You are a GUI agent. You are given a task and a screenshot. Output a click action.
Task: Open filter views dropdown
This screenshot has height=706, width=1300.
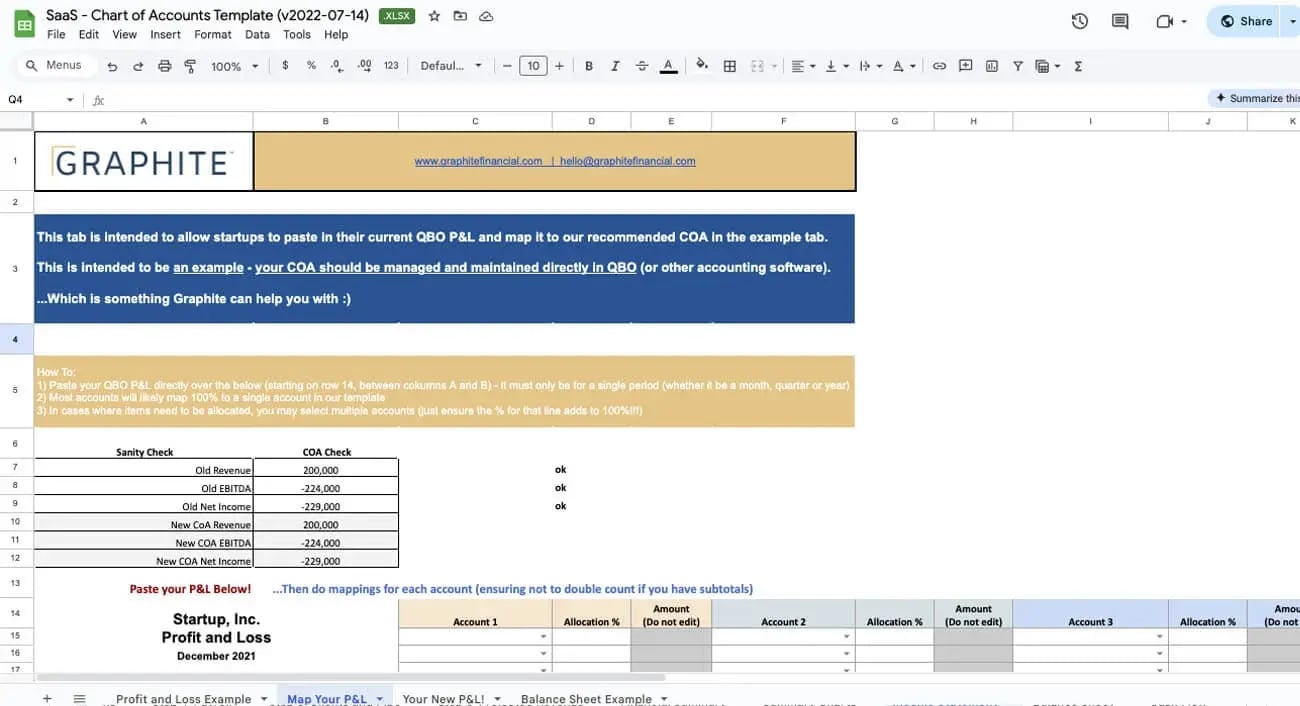pos(1048,66)
